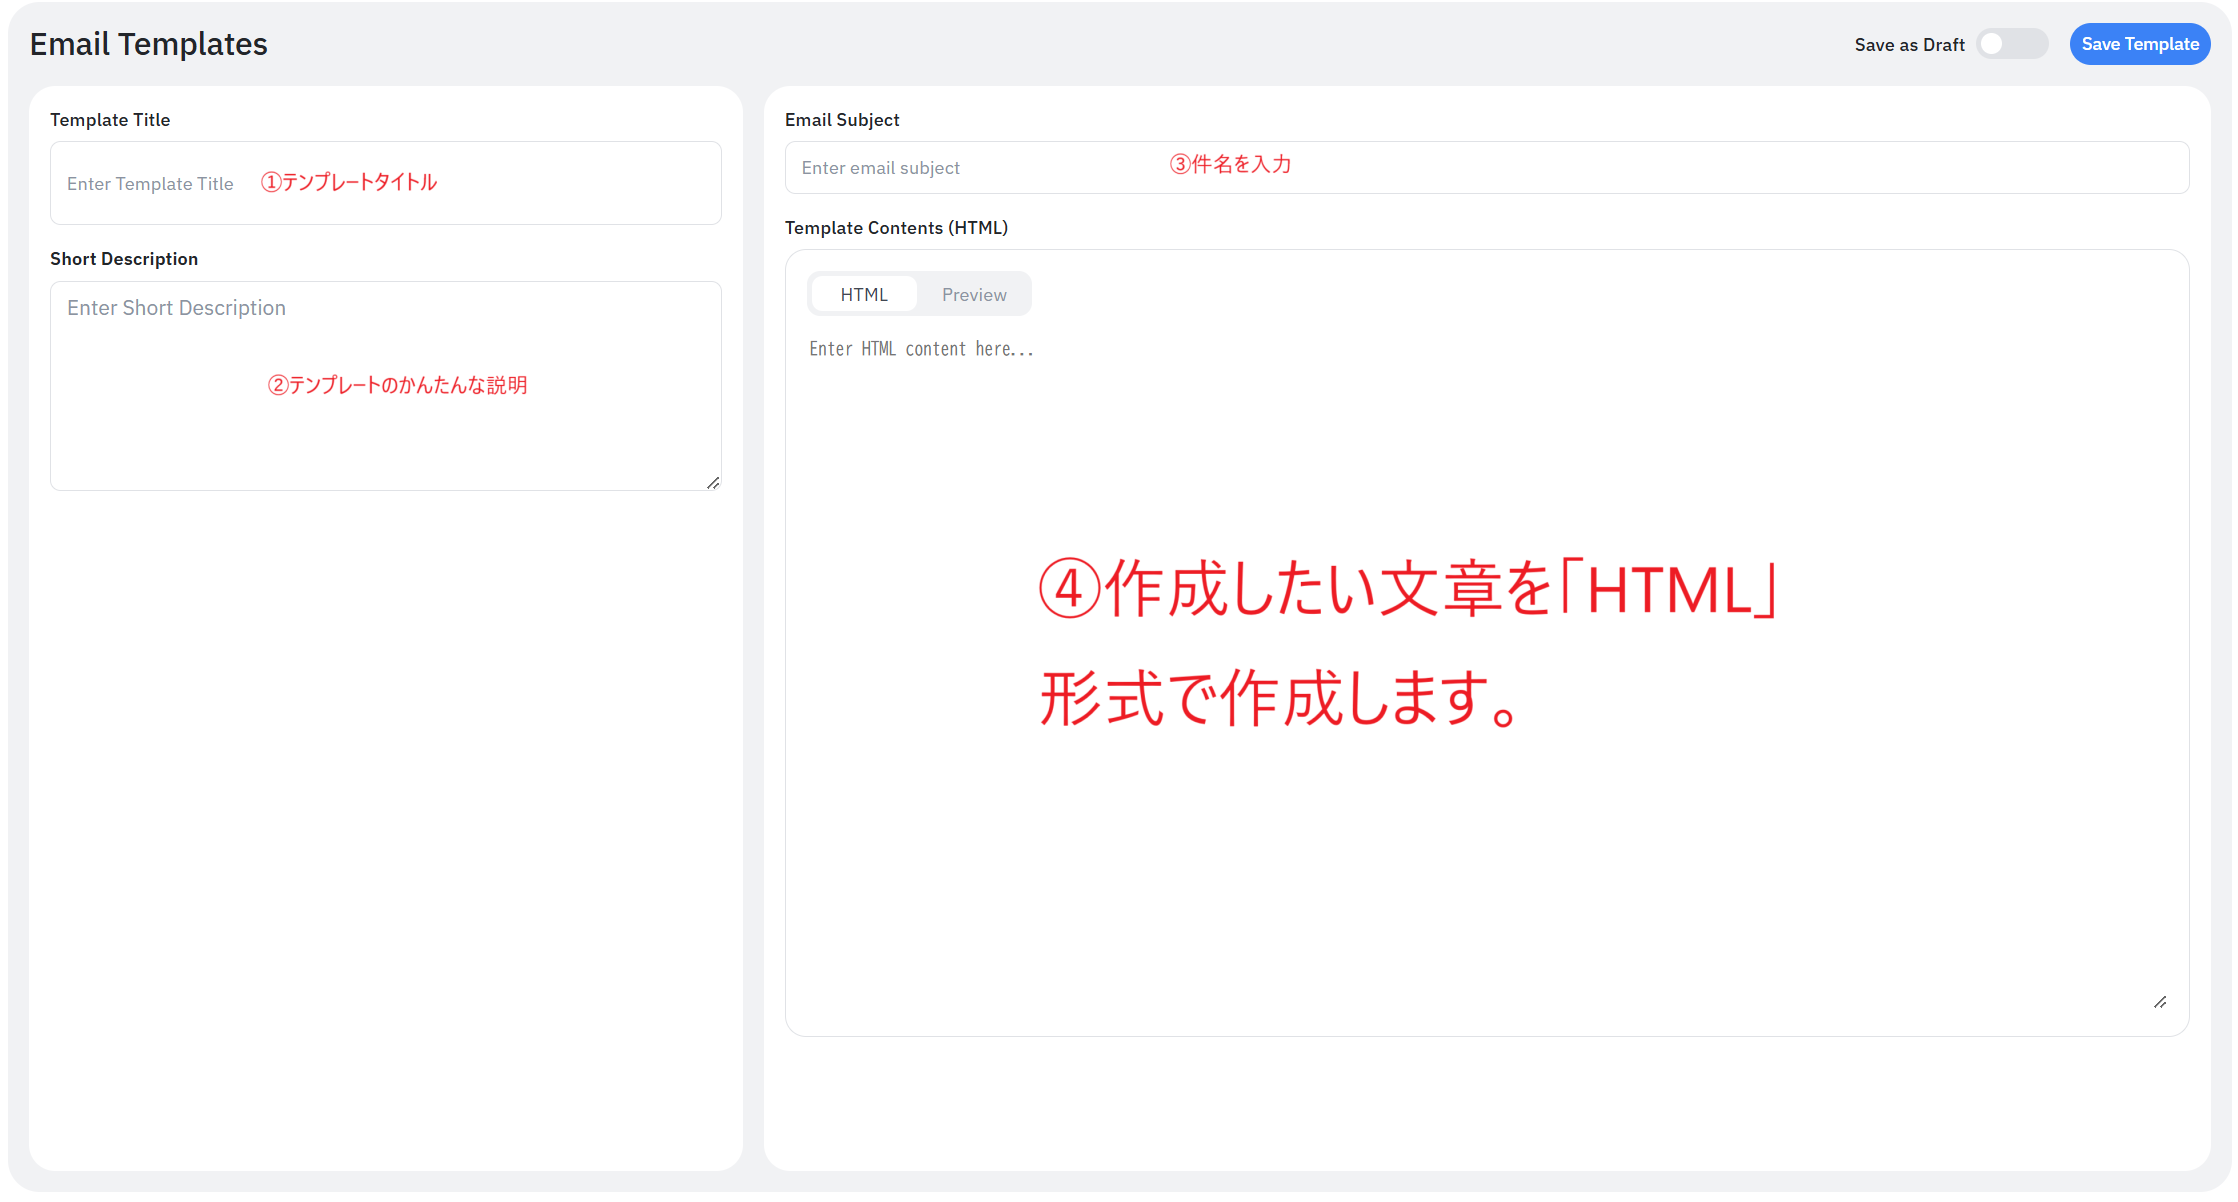Grab the Short Description resize handle
The height and width of the screenshot is (1202, 2238).
(713, 483)
